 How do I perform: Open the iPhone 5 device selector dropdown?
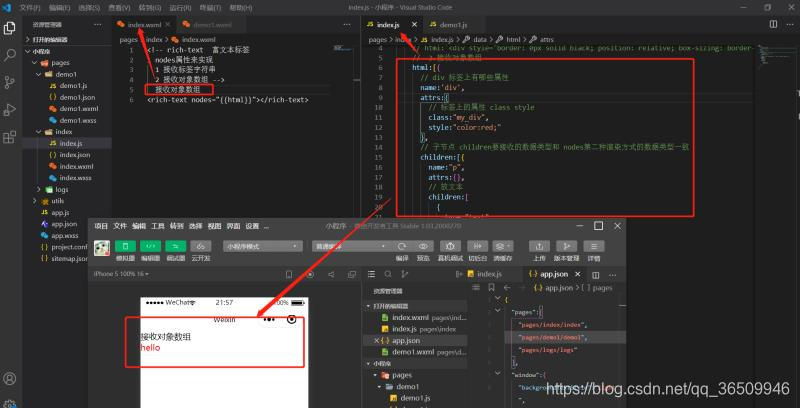click(121, 274)
